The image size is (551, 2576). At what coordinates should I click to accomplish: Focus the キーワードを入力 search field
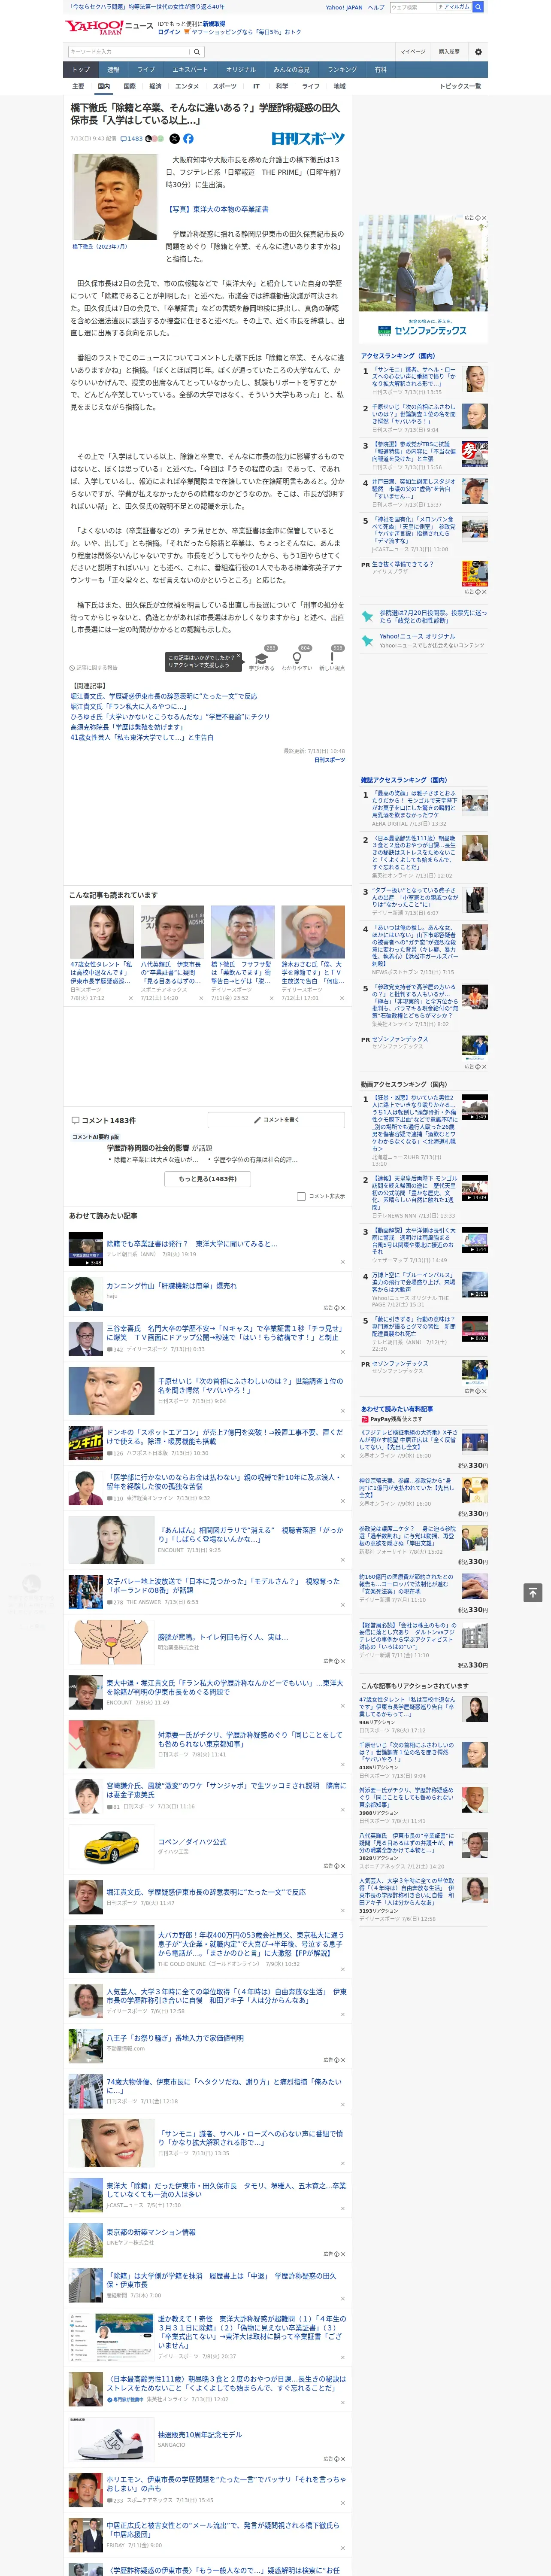pos(128,52)
